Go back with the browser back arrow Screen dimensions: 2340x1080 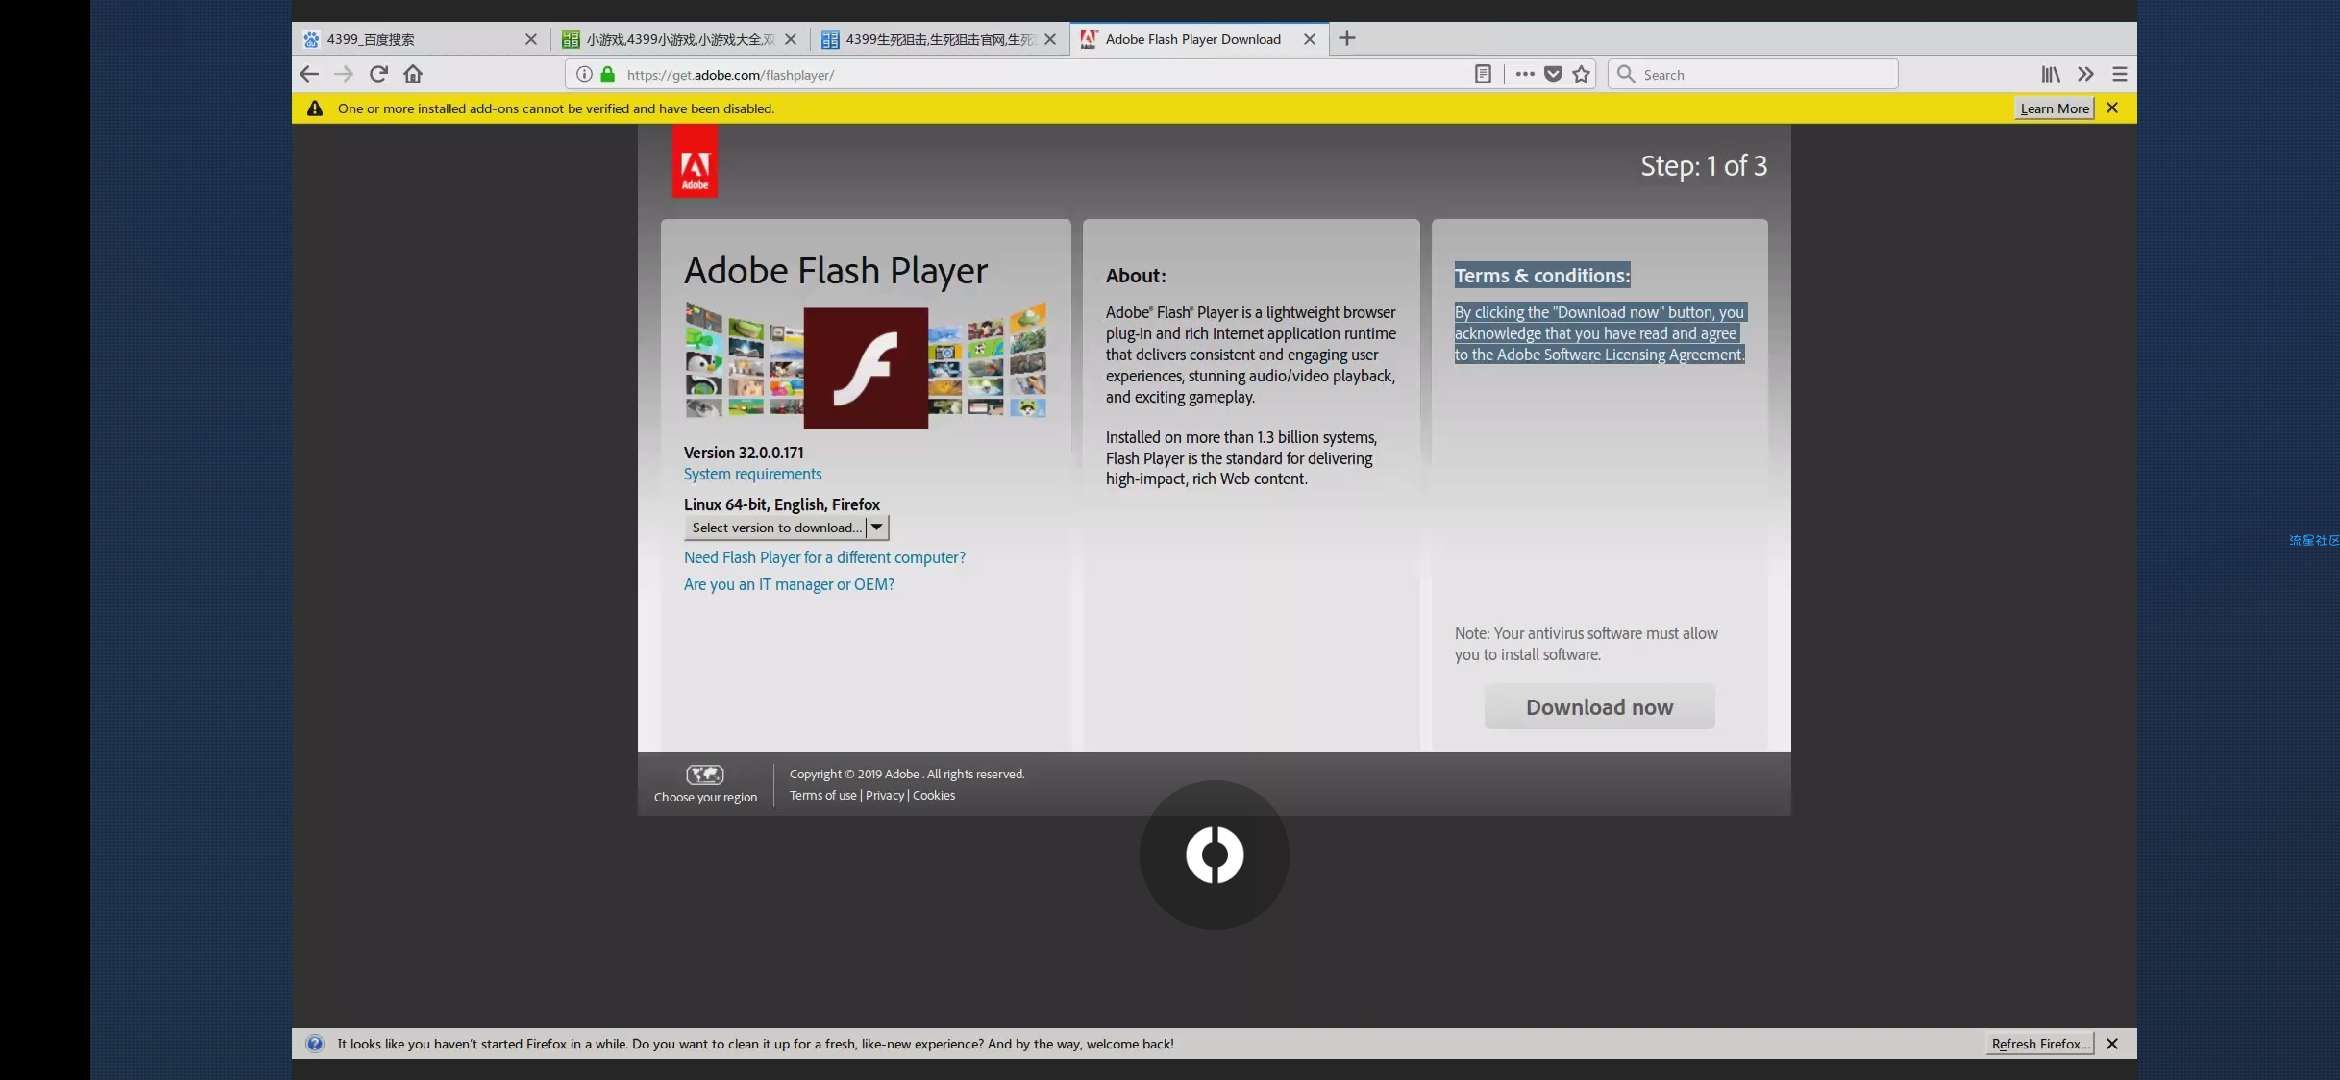309,74
